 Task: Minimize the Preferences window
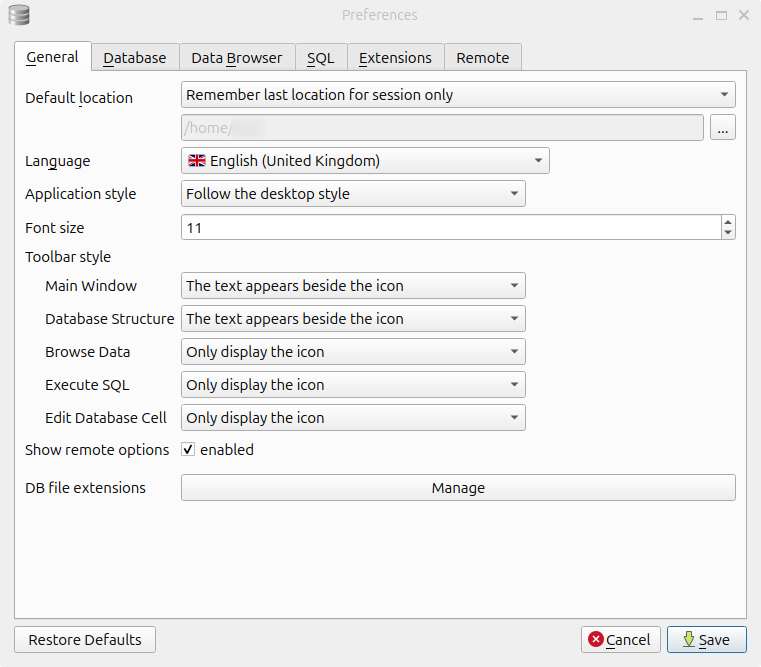point(698,16)
